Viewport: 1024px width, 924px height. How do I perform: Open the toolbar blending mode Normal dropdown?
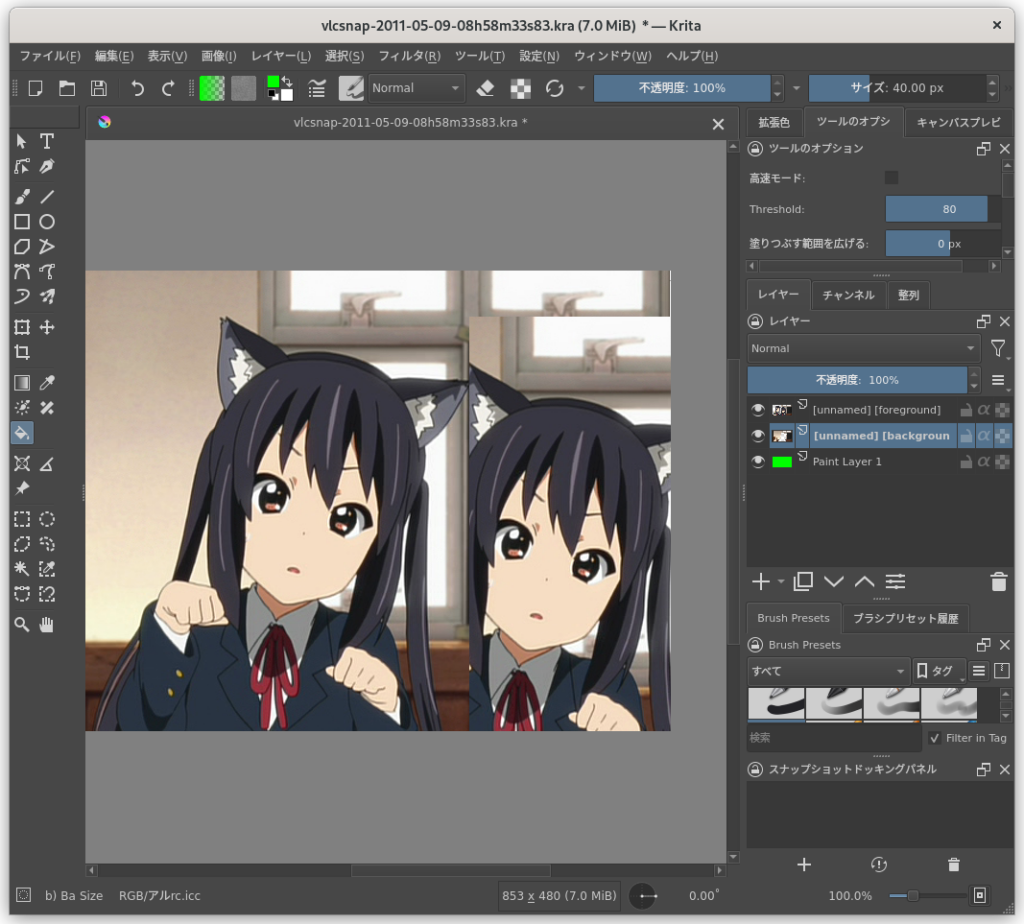(x=416, y=88)
